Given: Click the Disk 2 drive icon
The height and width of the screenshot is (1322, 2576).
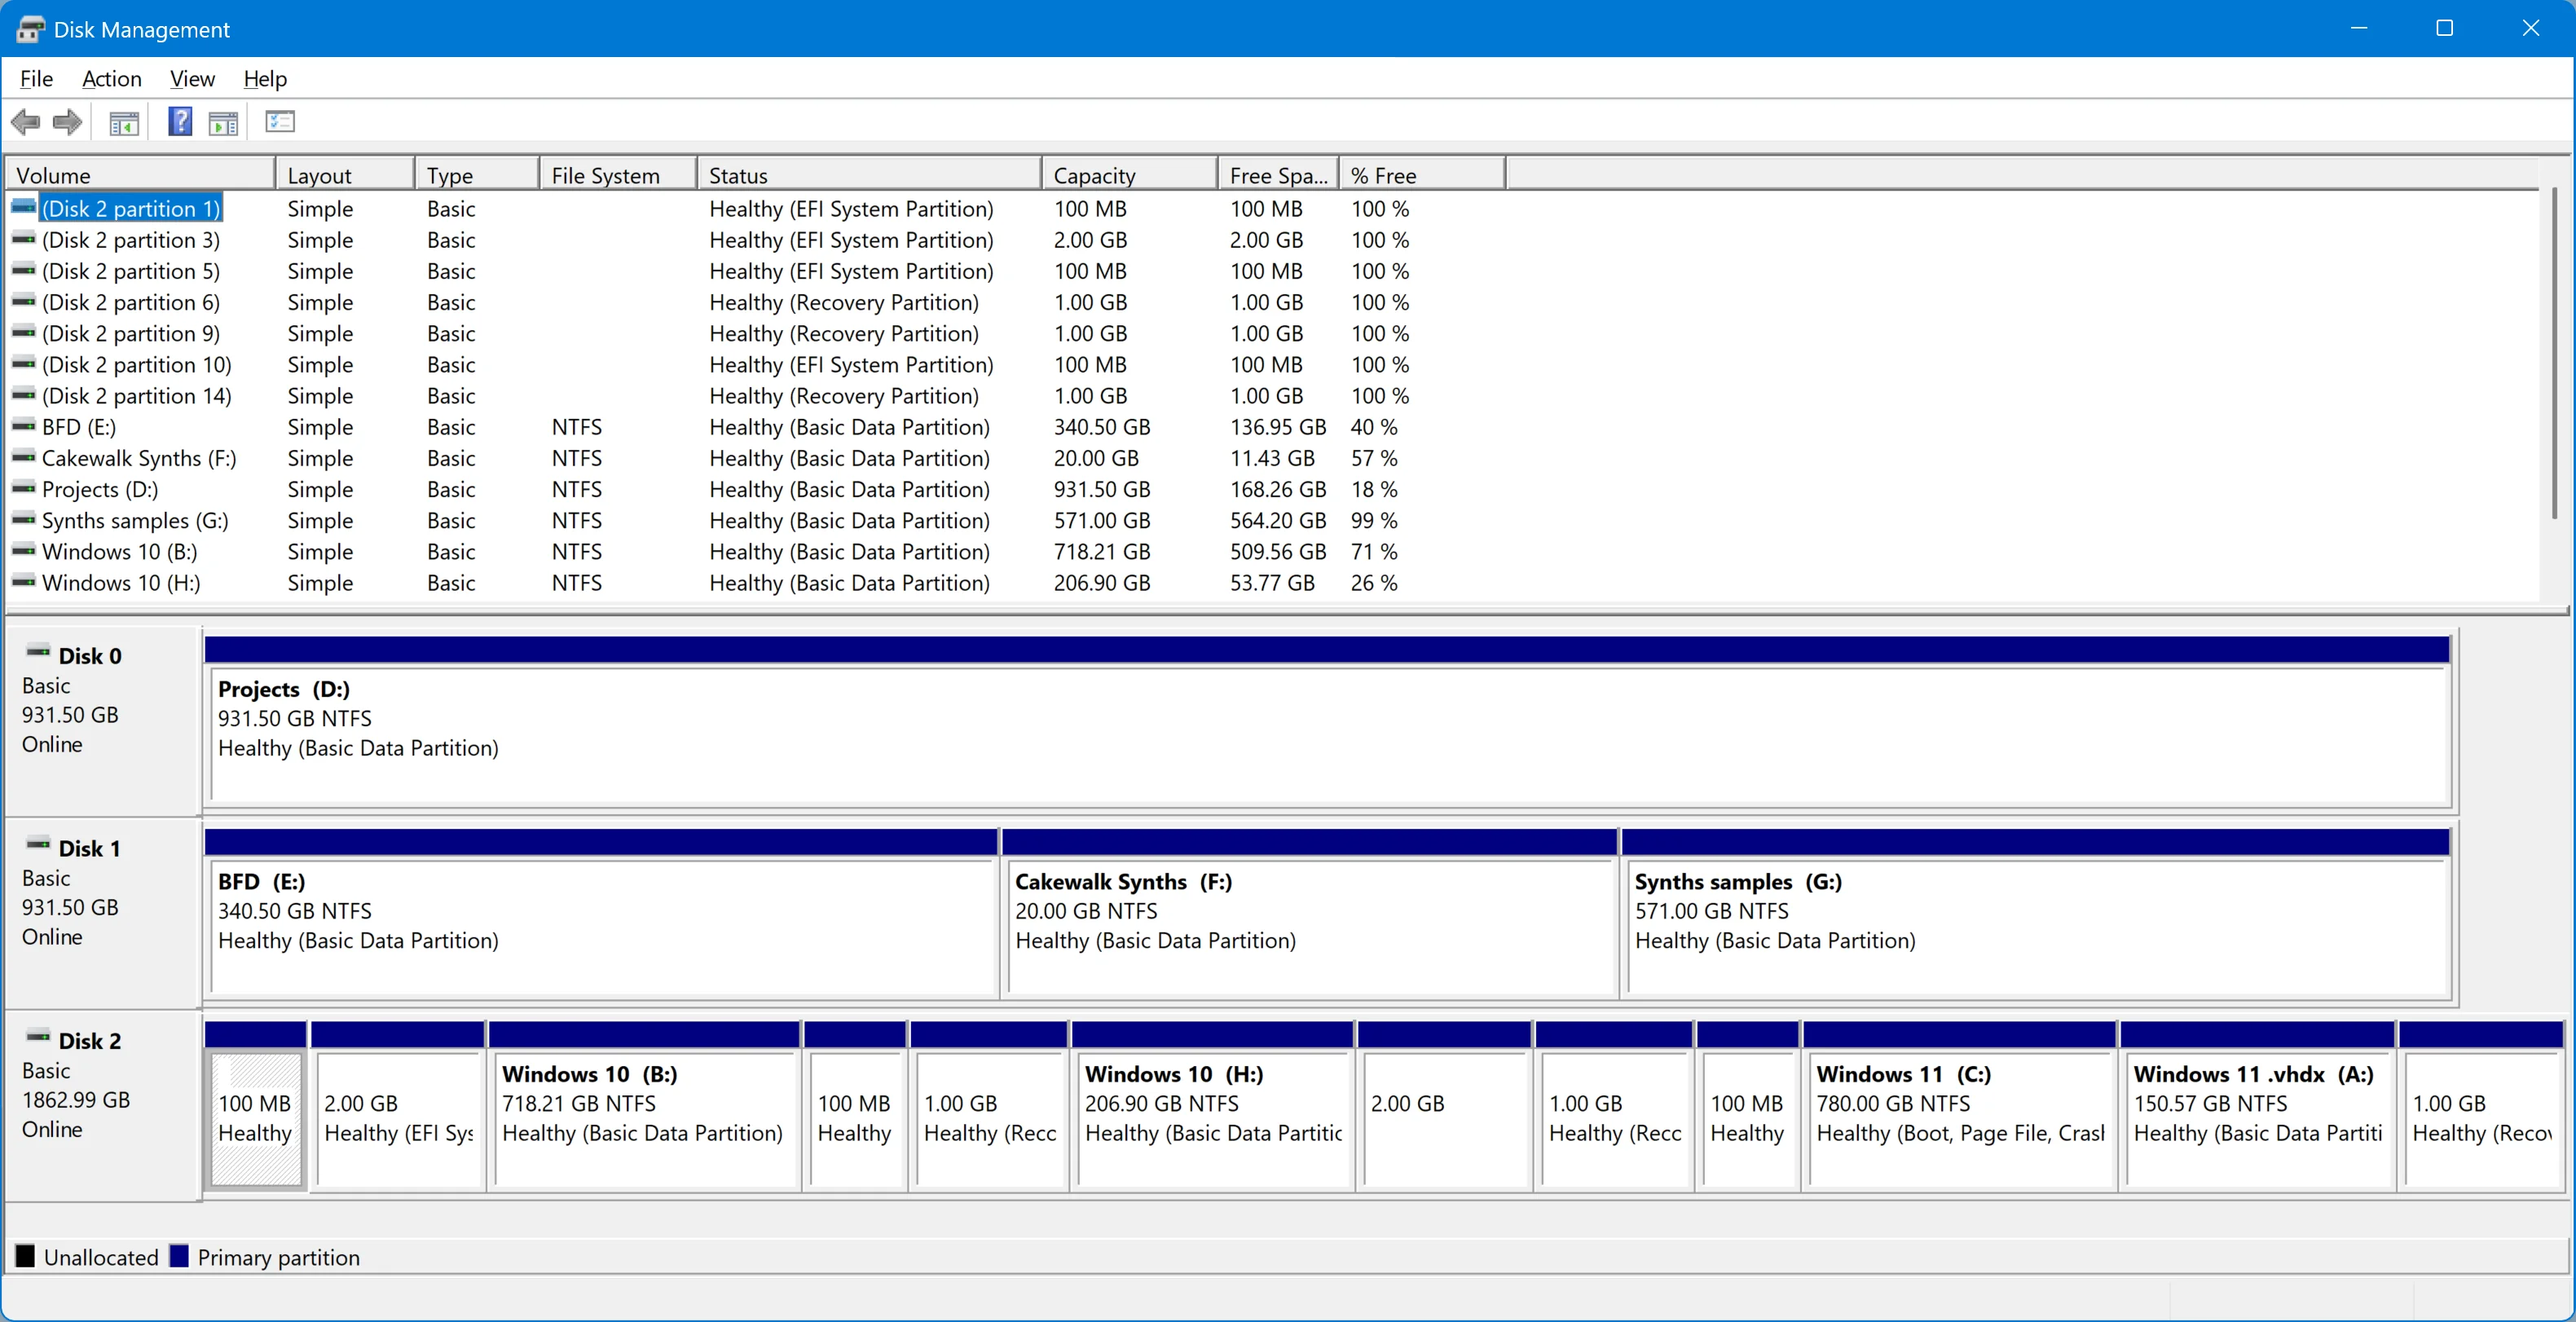Looking at the screenshot, I should point(38,1037).
